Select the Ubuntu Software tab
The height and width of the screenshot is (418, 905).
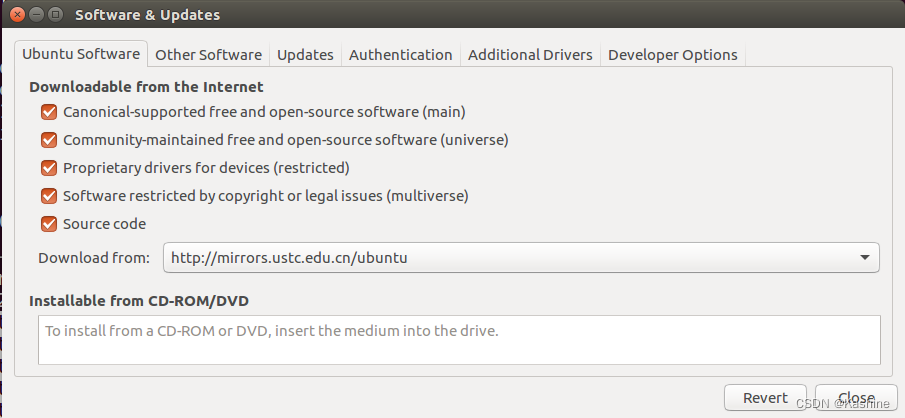coord(81,55)
